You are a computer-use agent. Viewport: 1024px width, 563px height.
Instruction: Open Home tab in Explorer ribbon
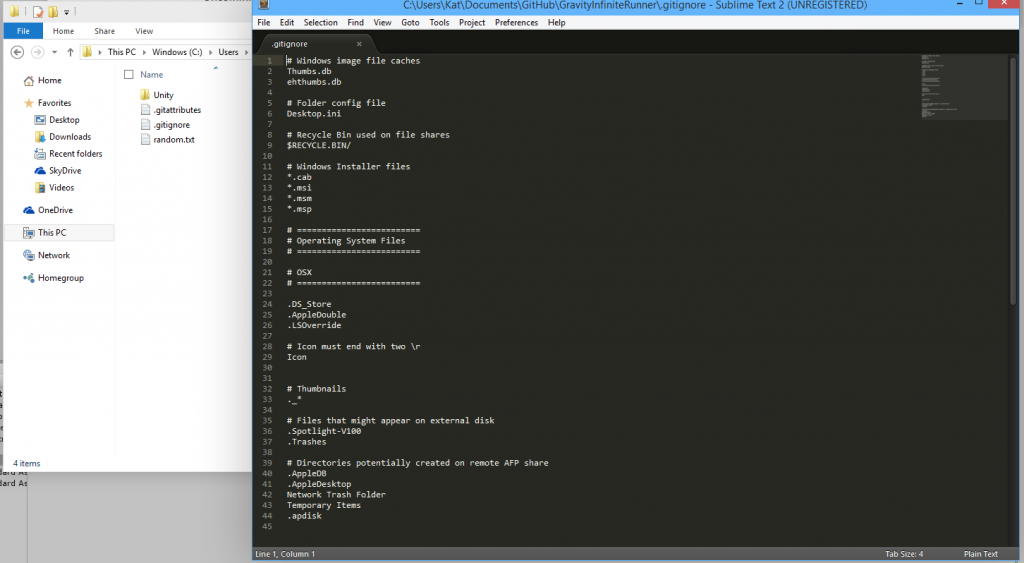tap(63, 31)
